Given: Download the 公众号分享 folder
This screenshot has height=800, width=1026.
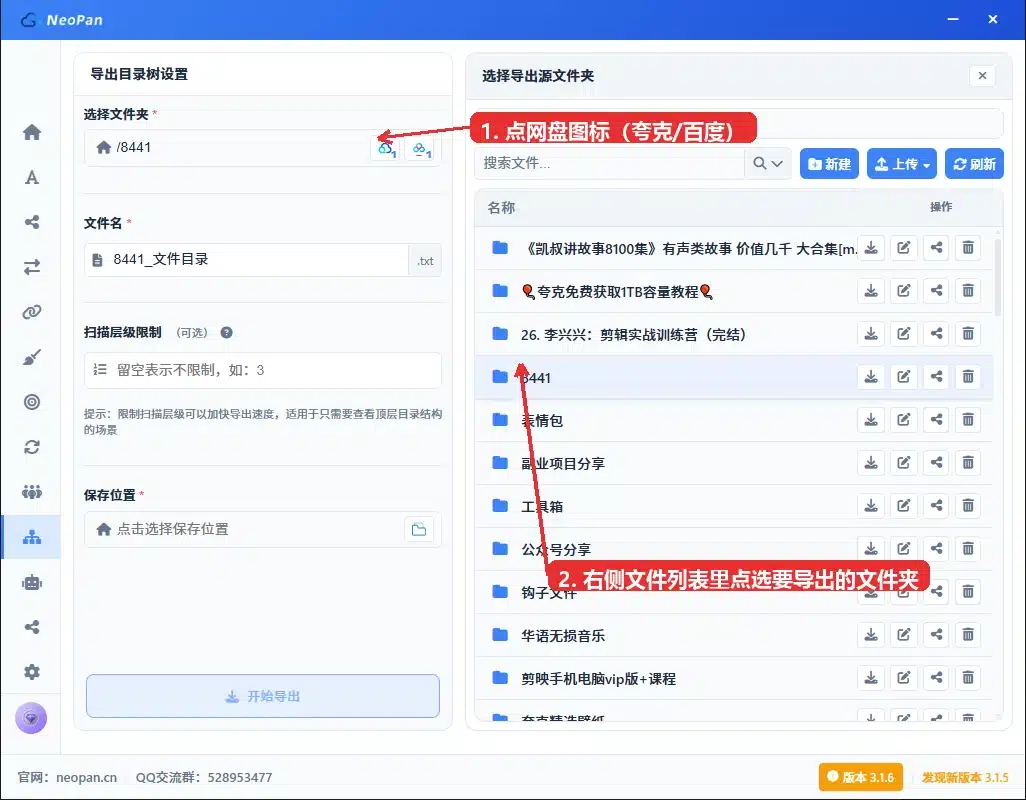Looking at the screenshot, I should click(871, 549).
